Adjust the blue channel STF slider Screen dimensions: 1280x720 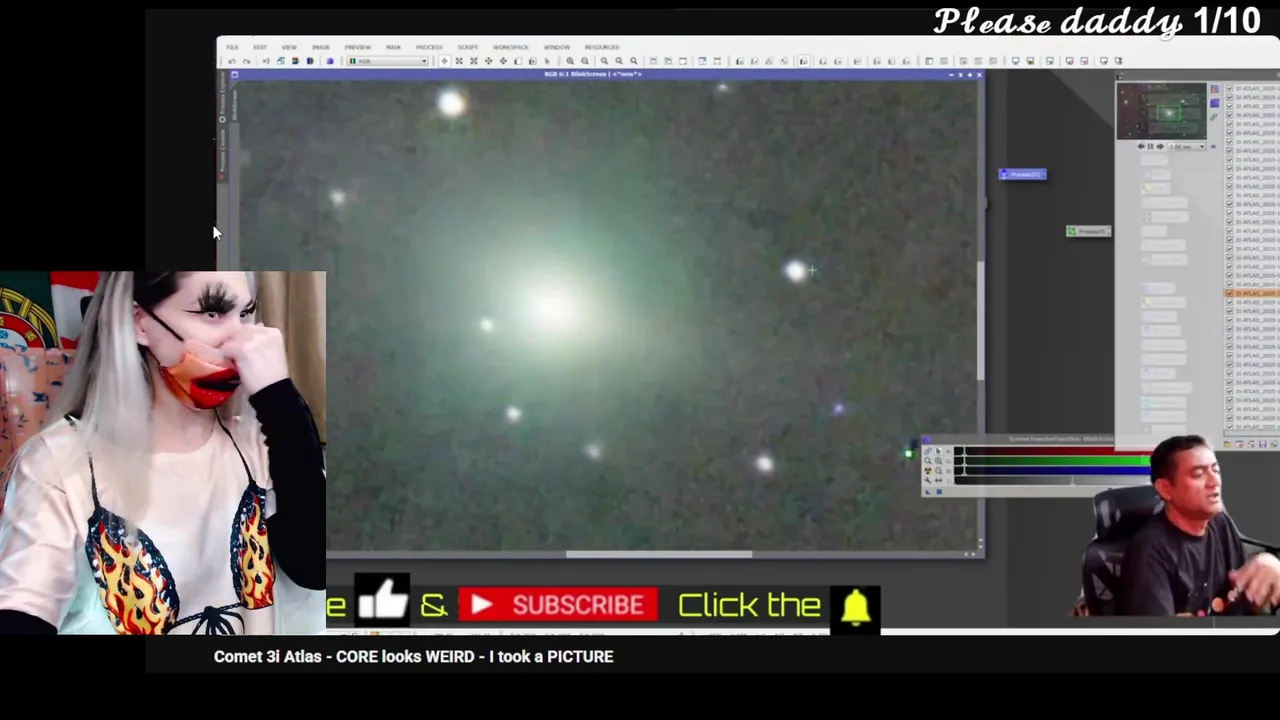pyautogui.click(x=1052, y=471)
